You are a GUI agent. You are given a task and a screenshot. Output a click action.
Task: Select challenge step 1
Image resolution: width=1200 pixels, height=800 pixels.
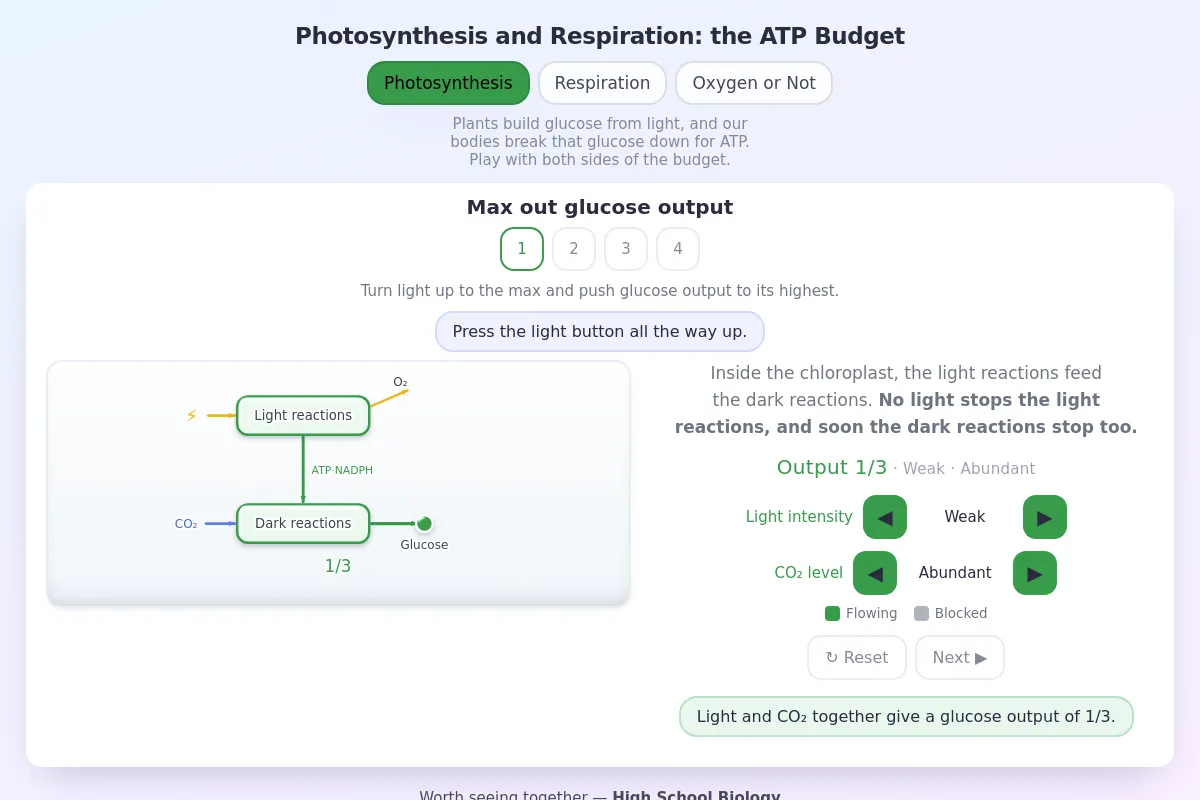522,249
